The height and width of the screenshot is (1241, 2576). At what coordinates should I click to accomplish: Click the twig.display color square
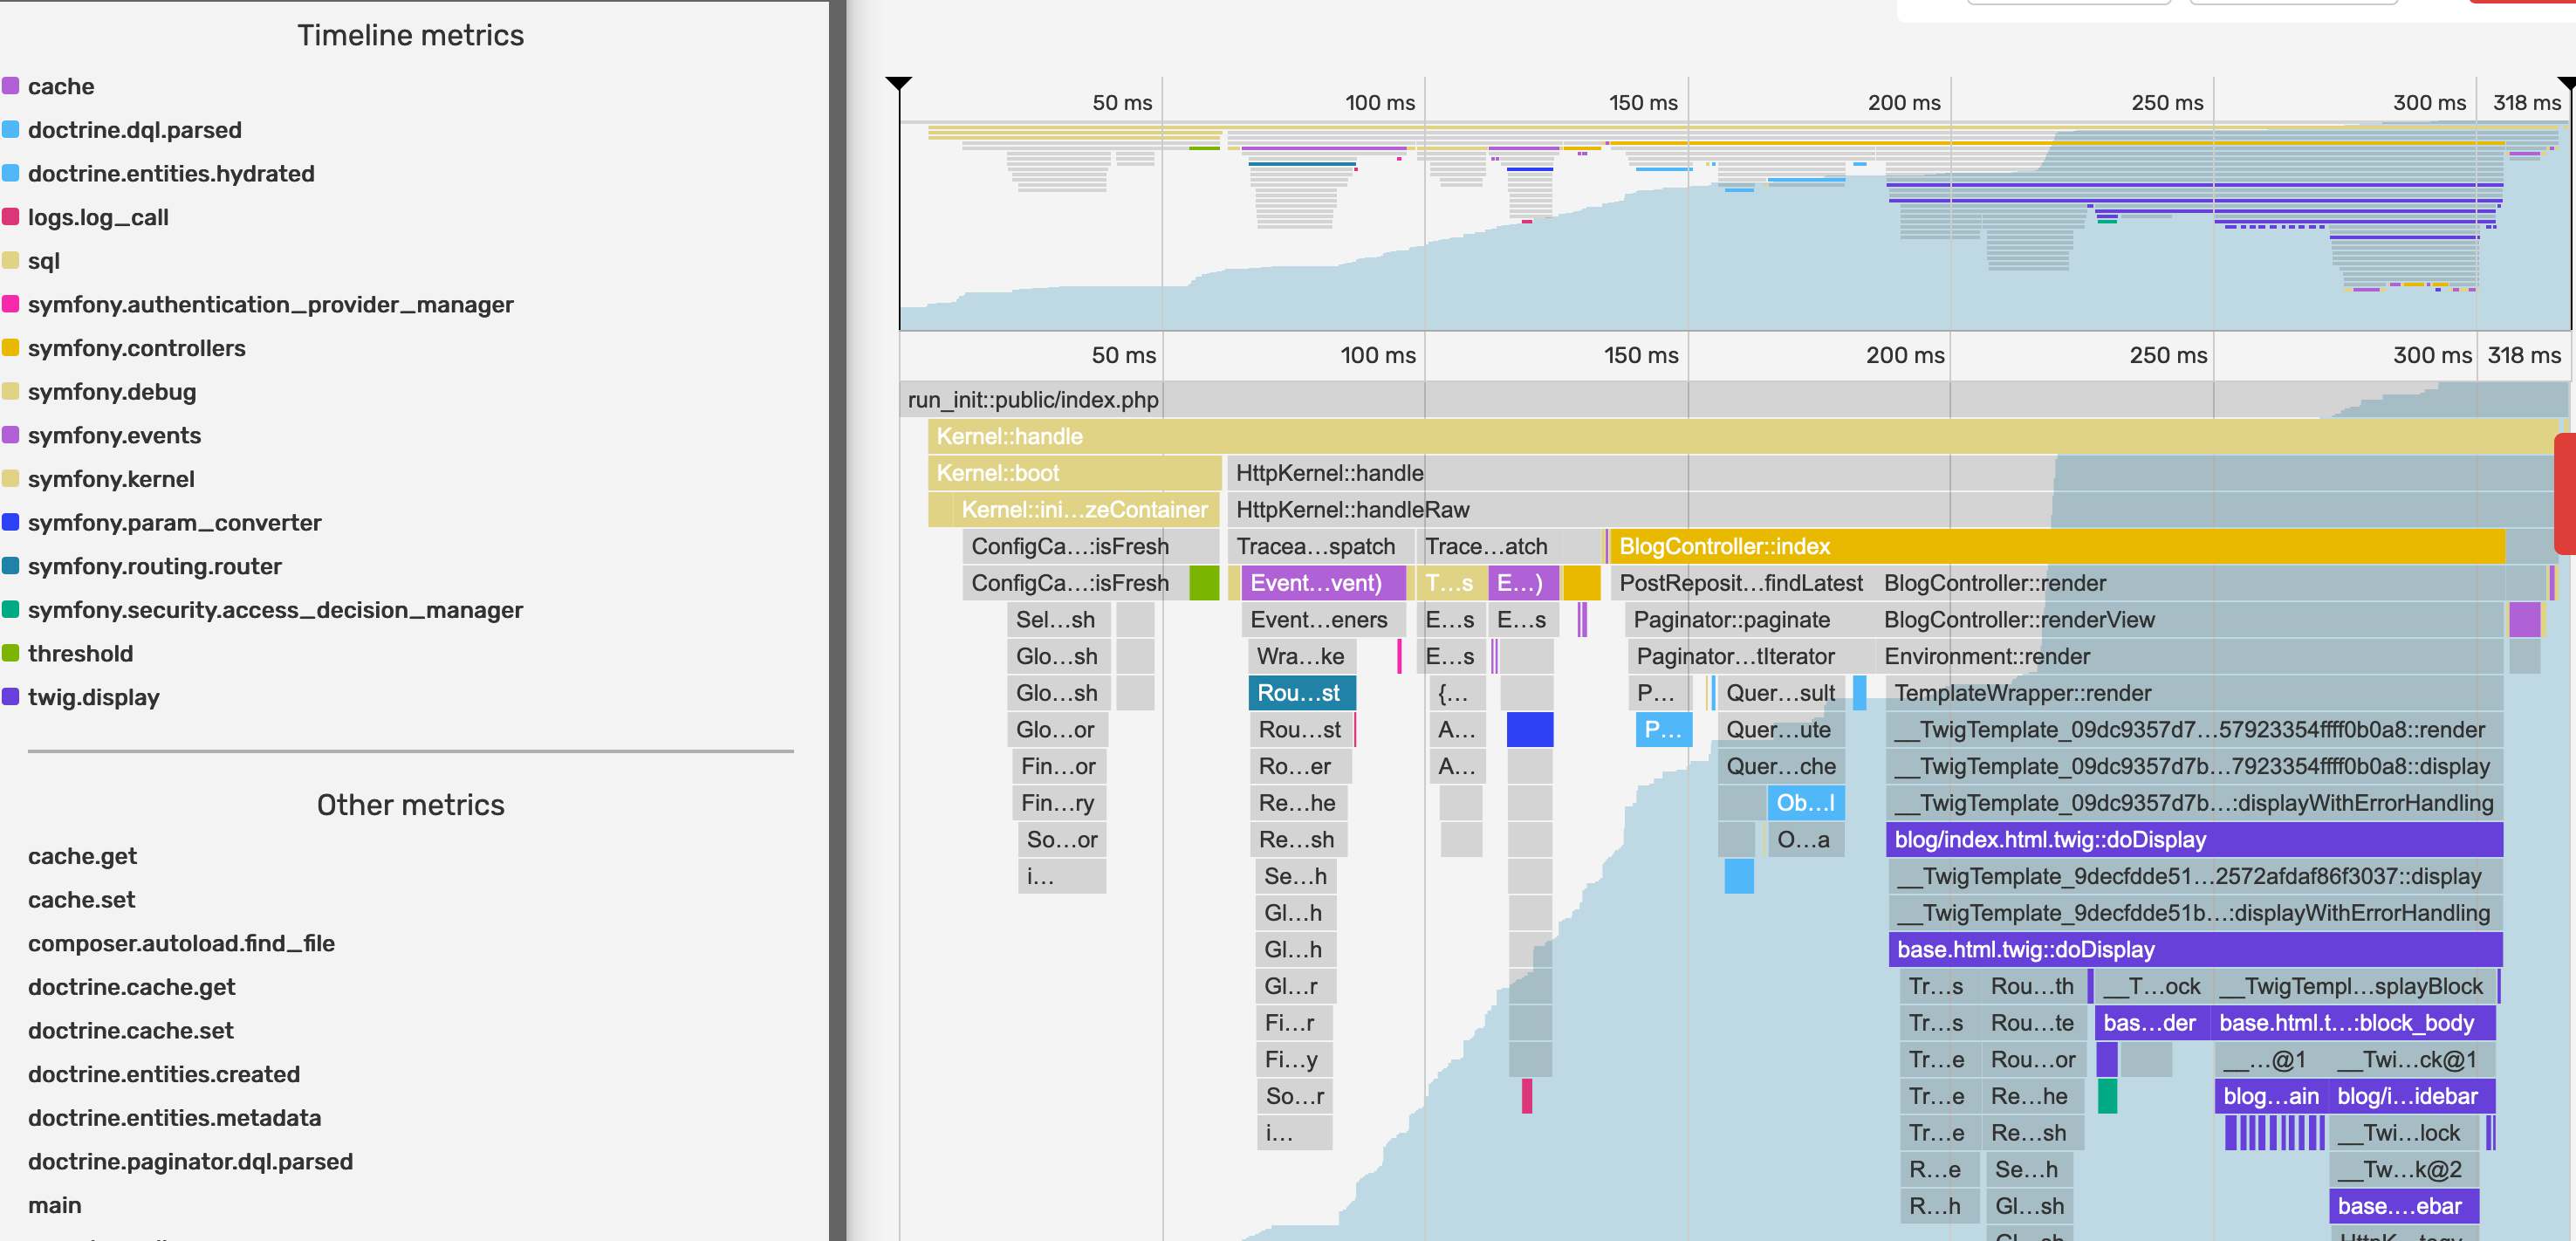tap(11, 697)
